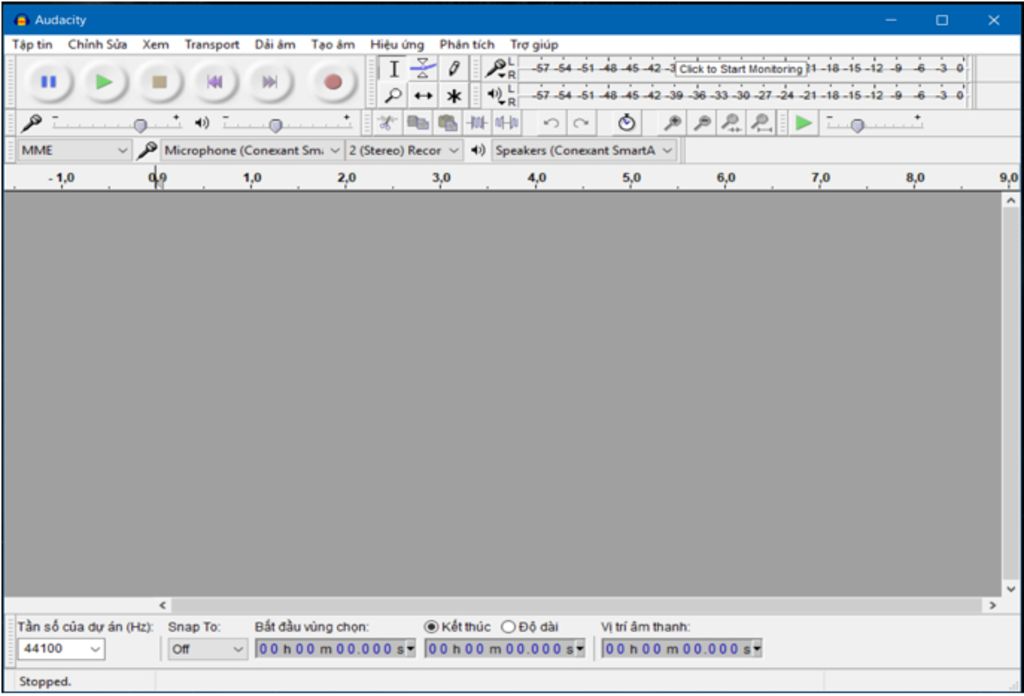Screen dimensions: 1024x696
Task: Click the Redo arrow icon
Action: coord(581,123)
